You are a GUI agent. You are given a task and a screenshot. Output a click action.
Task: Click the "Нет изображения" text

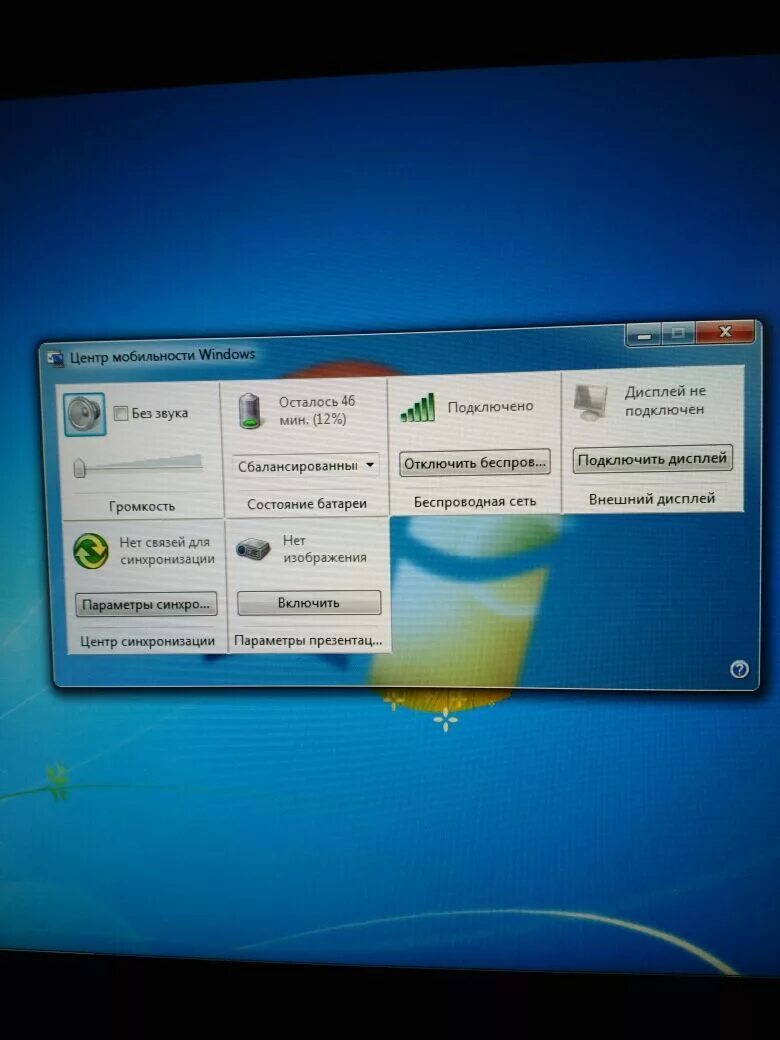tap(324, 549)
